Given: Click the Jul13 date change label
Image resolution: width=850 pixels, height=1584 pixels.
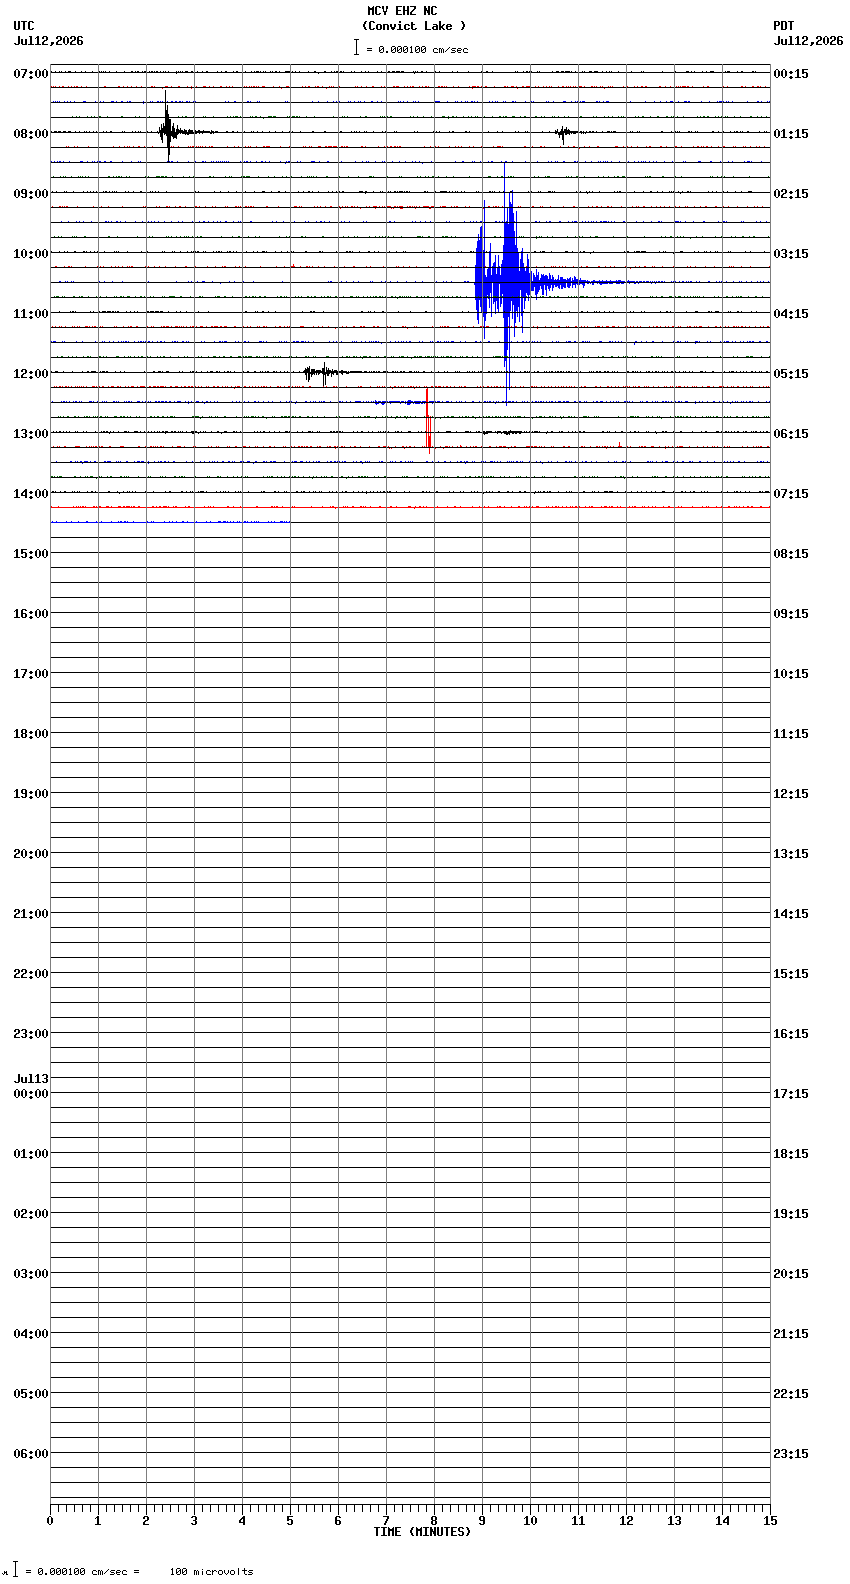Looking at the screenshot, I should (31, 1079).
